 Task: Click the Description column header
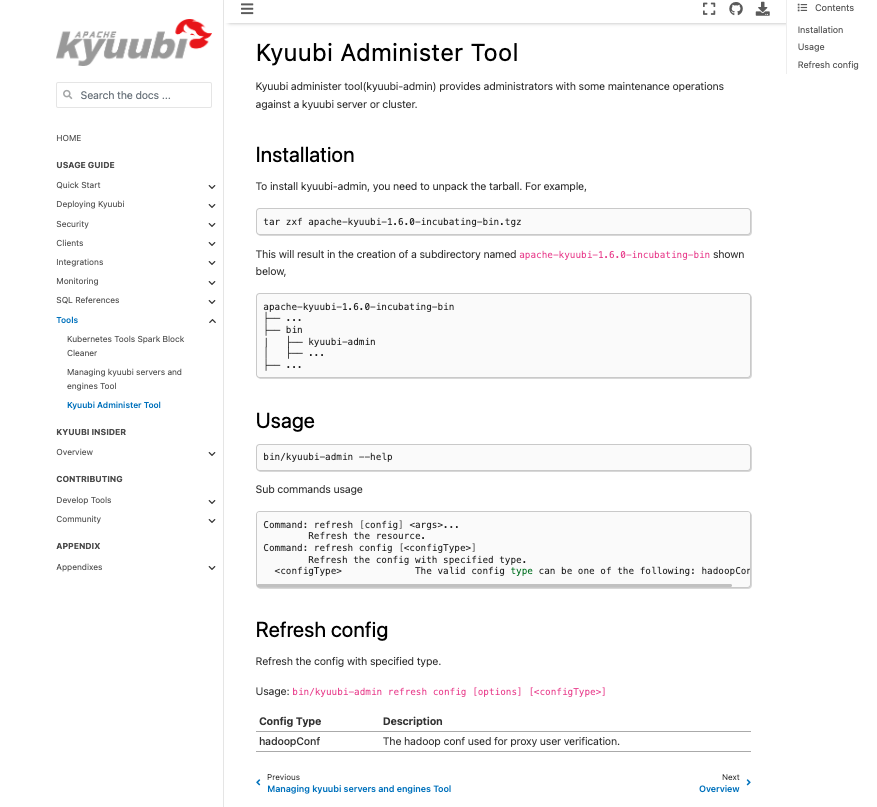point(412,721)
